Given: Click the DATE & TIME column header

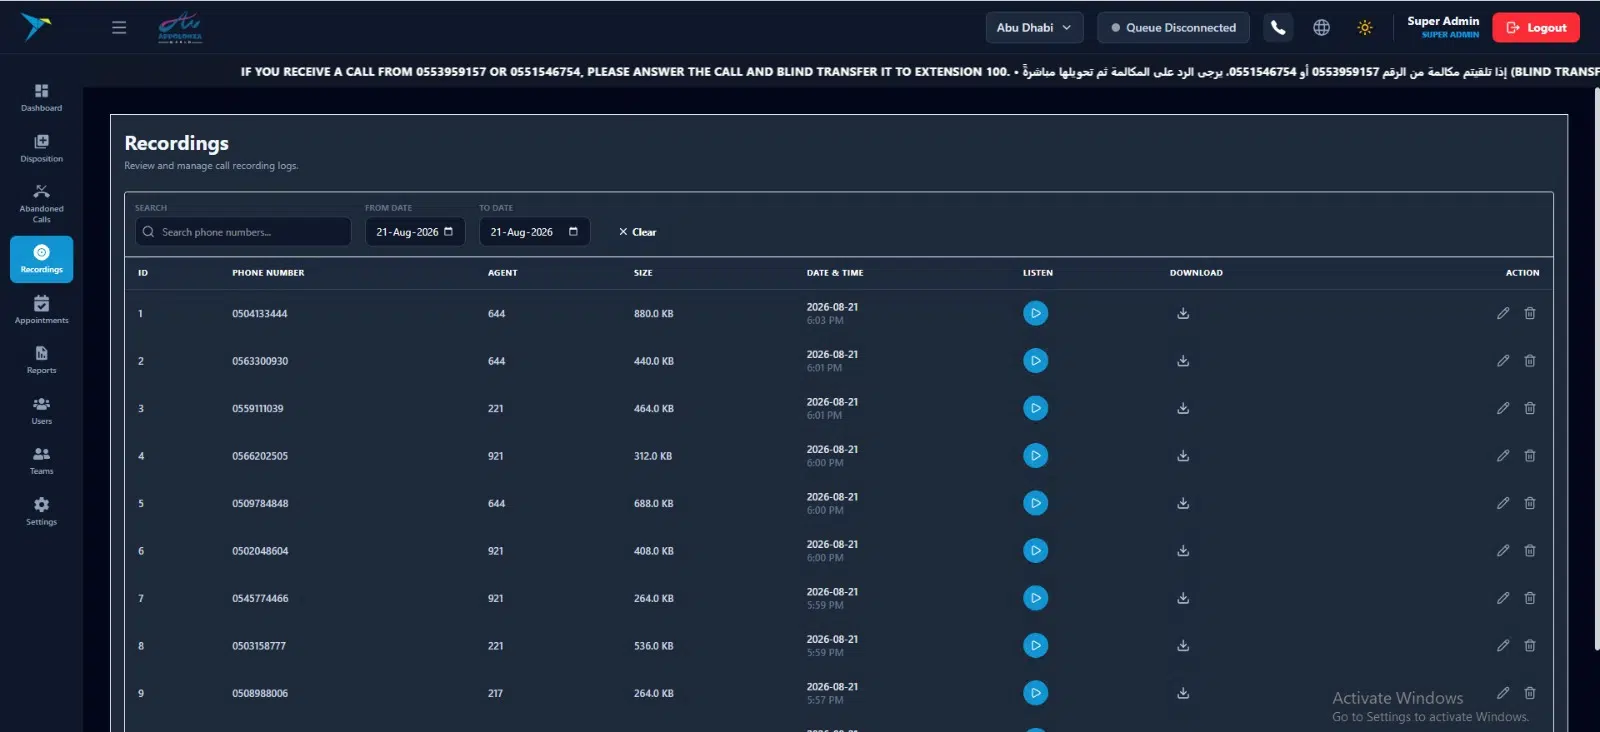Looking at the screenshot, I should [x=835, y=273].
